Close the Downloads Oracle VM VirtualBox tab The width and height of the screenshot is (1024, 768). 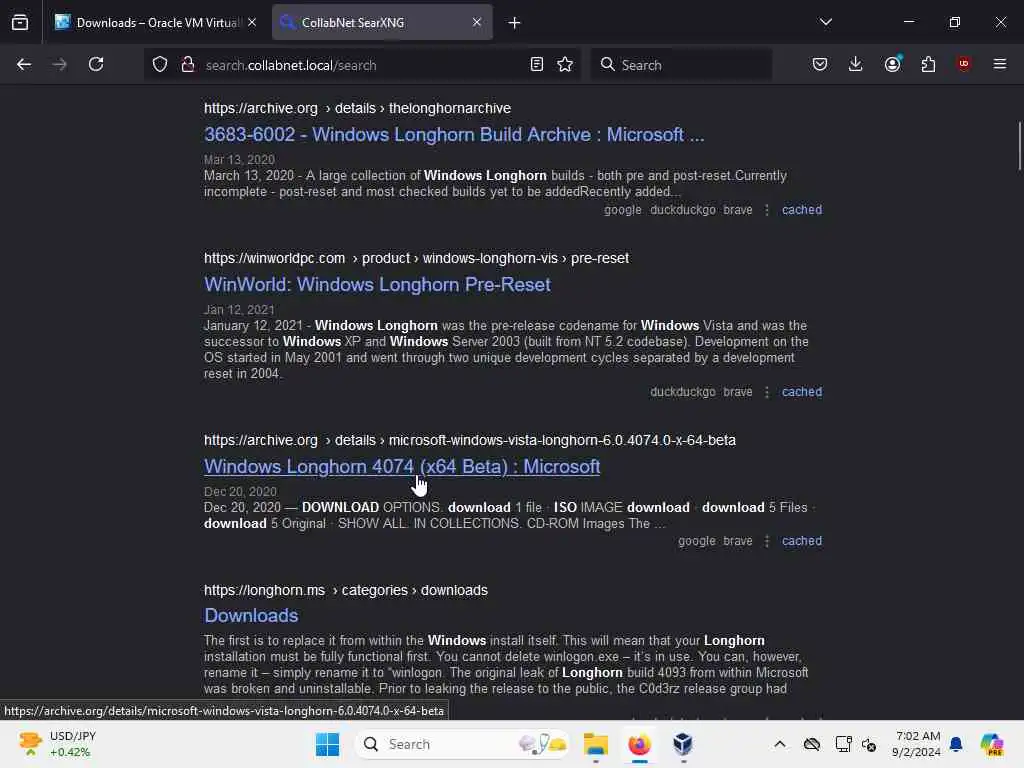[252, 23]
